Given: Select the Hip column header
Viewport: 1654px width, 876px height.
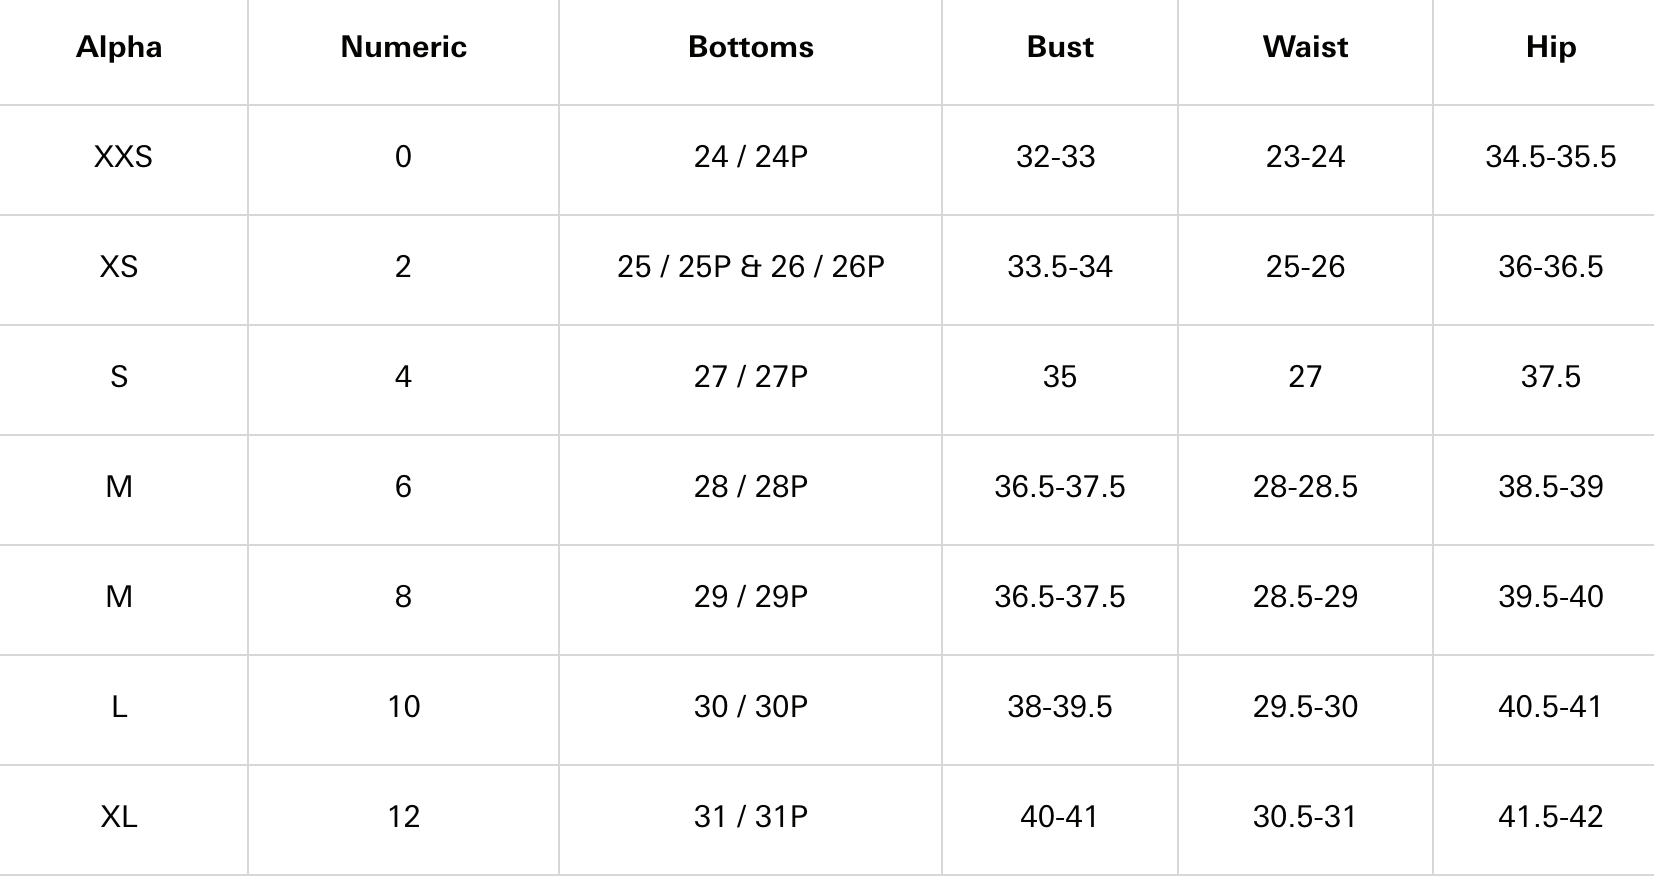Looking at the screenshot, I should (x=1550, y=47).
